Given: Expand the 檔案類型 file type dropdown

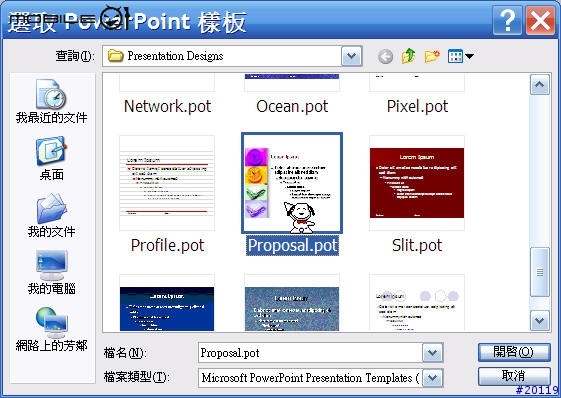Looking at the screenshot, I should [432, 378].
